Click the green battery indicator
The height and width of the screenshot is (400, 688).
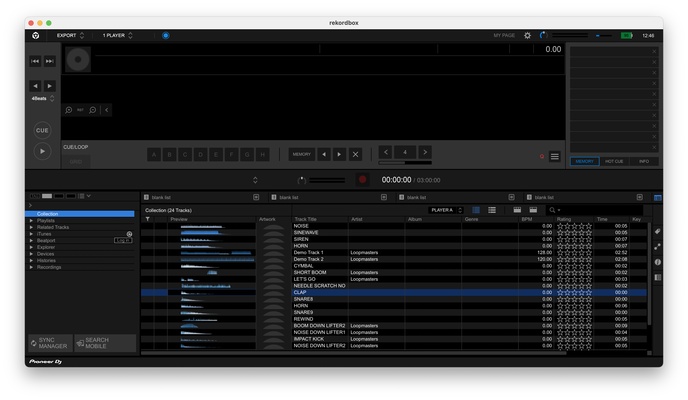626,36
